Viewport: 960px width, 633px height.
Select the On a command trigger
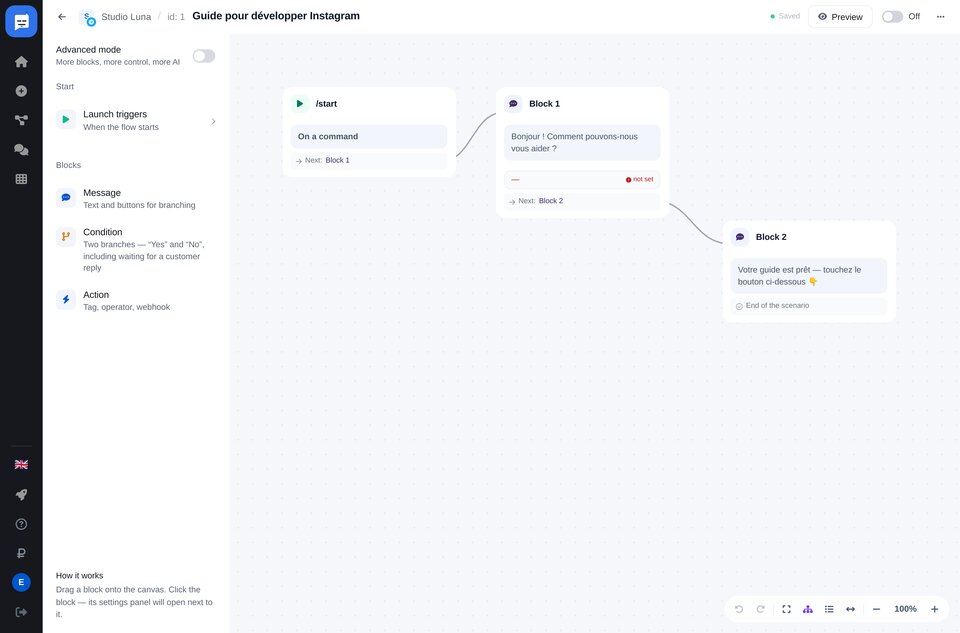tap(369, 137)
